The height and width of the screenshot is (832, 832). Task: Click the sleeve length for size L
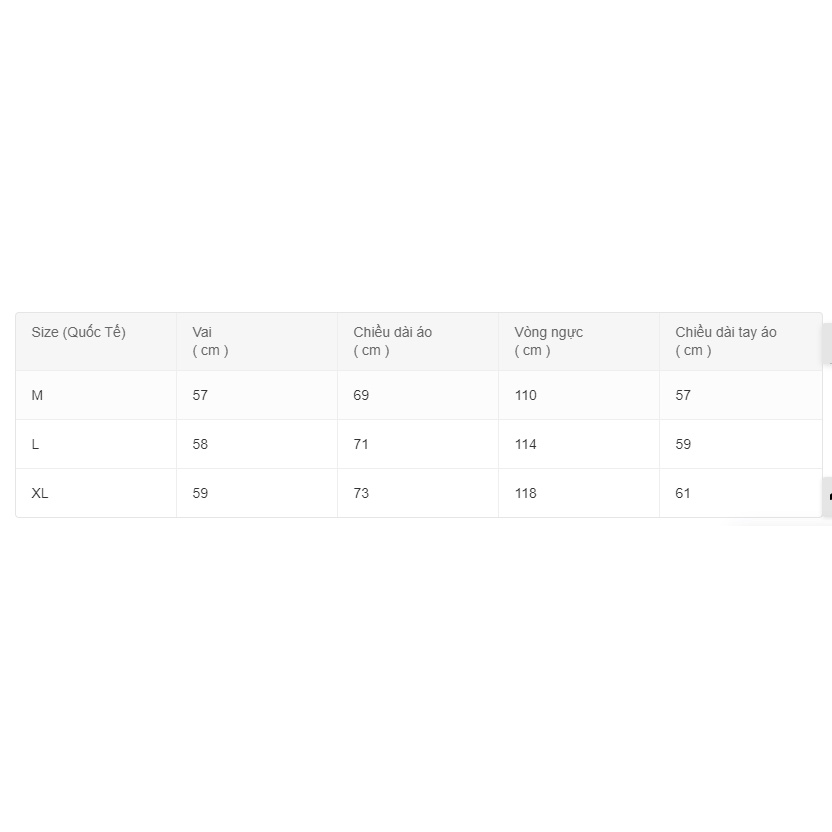point(683,444)
